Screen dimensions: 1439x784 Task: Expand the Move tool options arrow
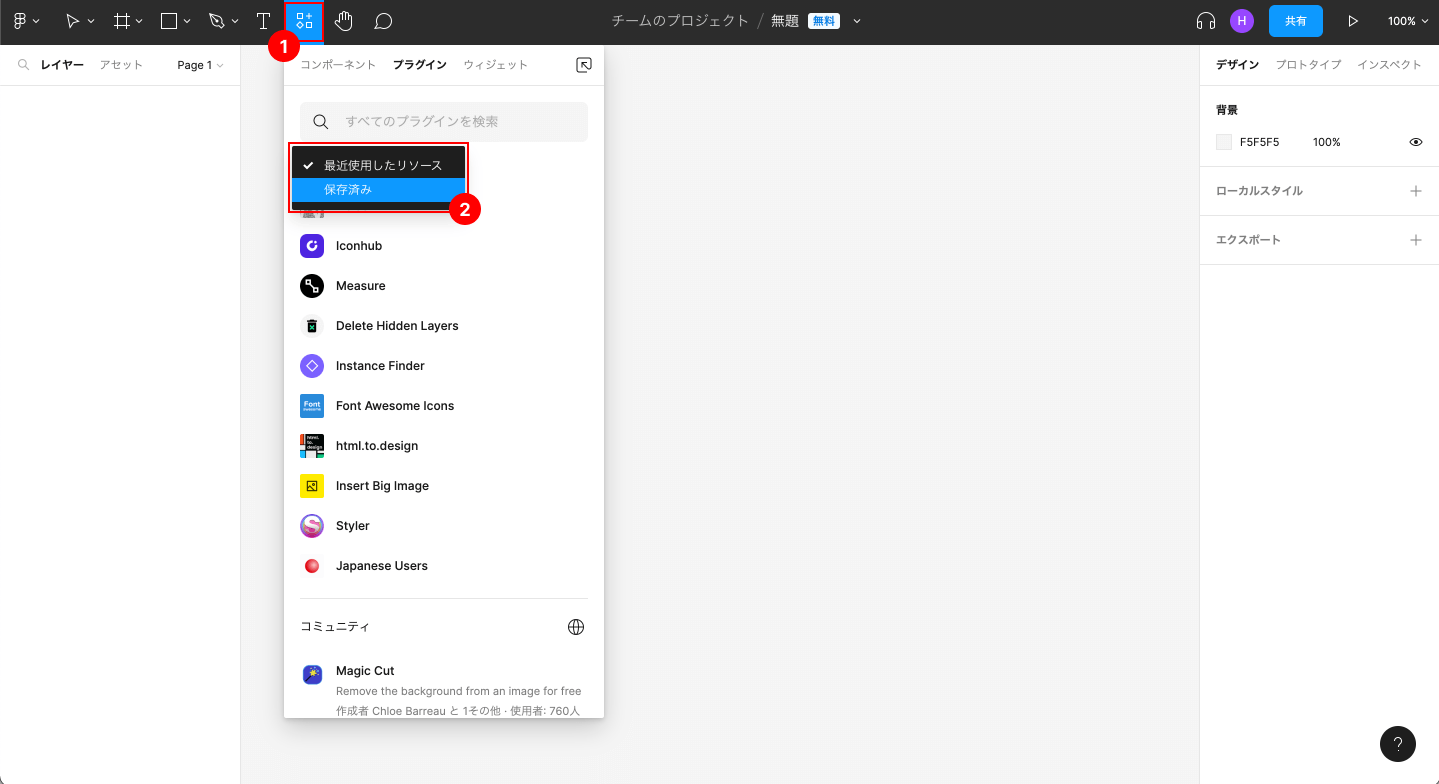tap(91, 21)
